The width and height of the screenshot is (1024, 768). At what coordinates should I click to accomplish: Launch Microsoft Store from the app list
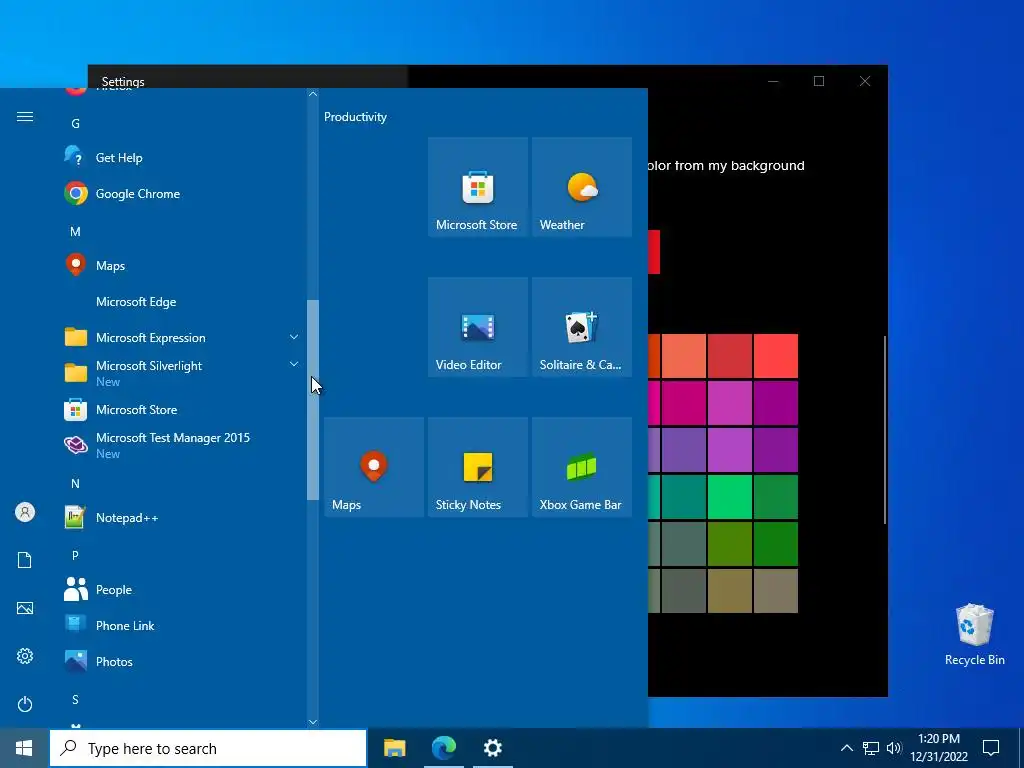coord(183,409)
